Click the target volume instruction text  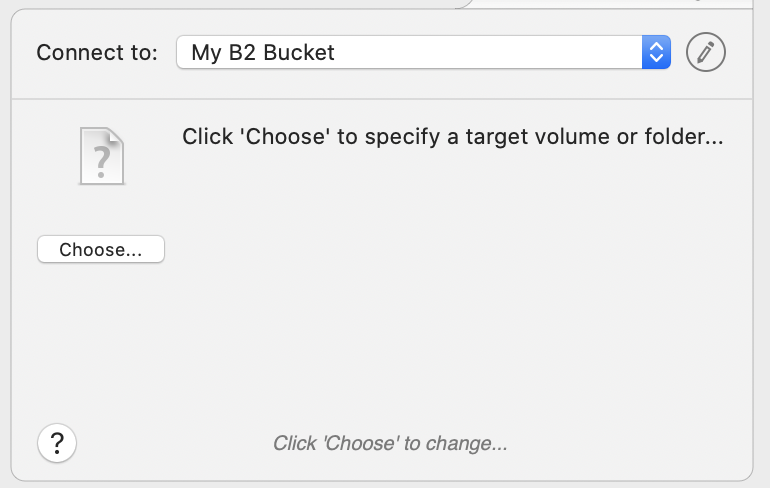pos(452,136)
